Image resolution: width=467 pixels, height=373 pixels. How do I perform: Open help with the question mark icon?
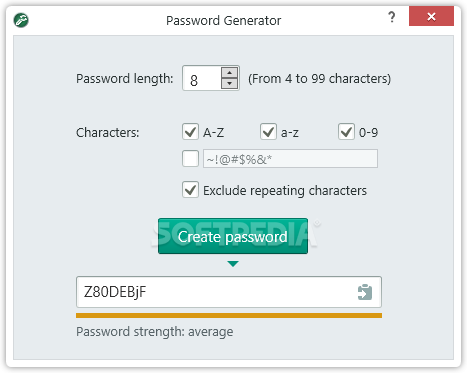pos(392,17)
